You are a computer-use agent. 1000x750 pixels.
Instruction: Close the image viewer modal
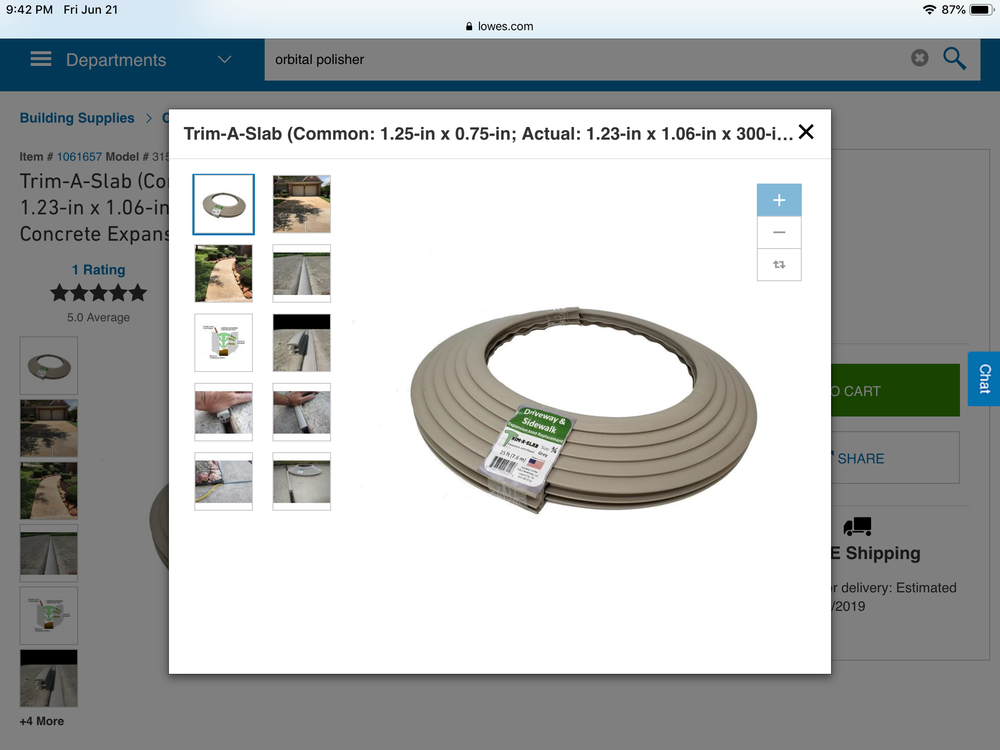click(806, 132)
